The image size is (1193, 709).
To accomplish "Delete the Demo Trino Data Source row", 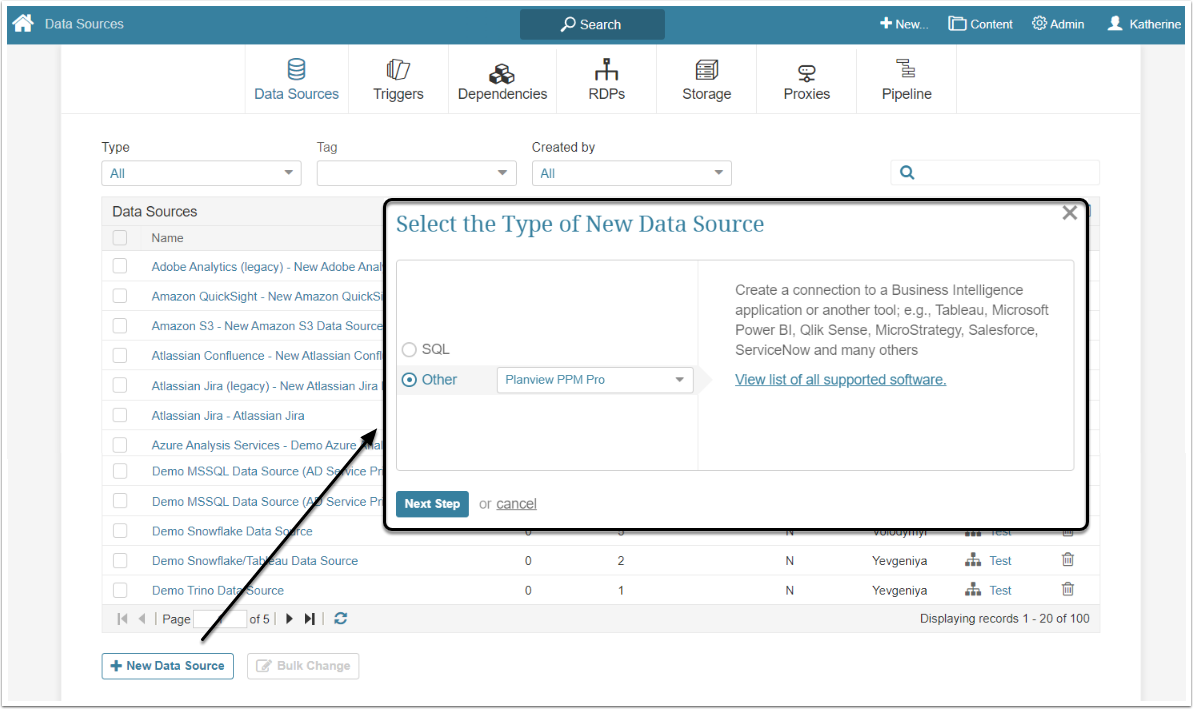I will (x=1067, y=590).
